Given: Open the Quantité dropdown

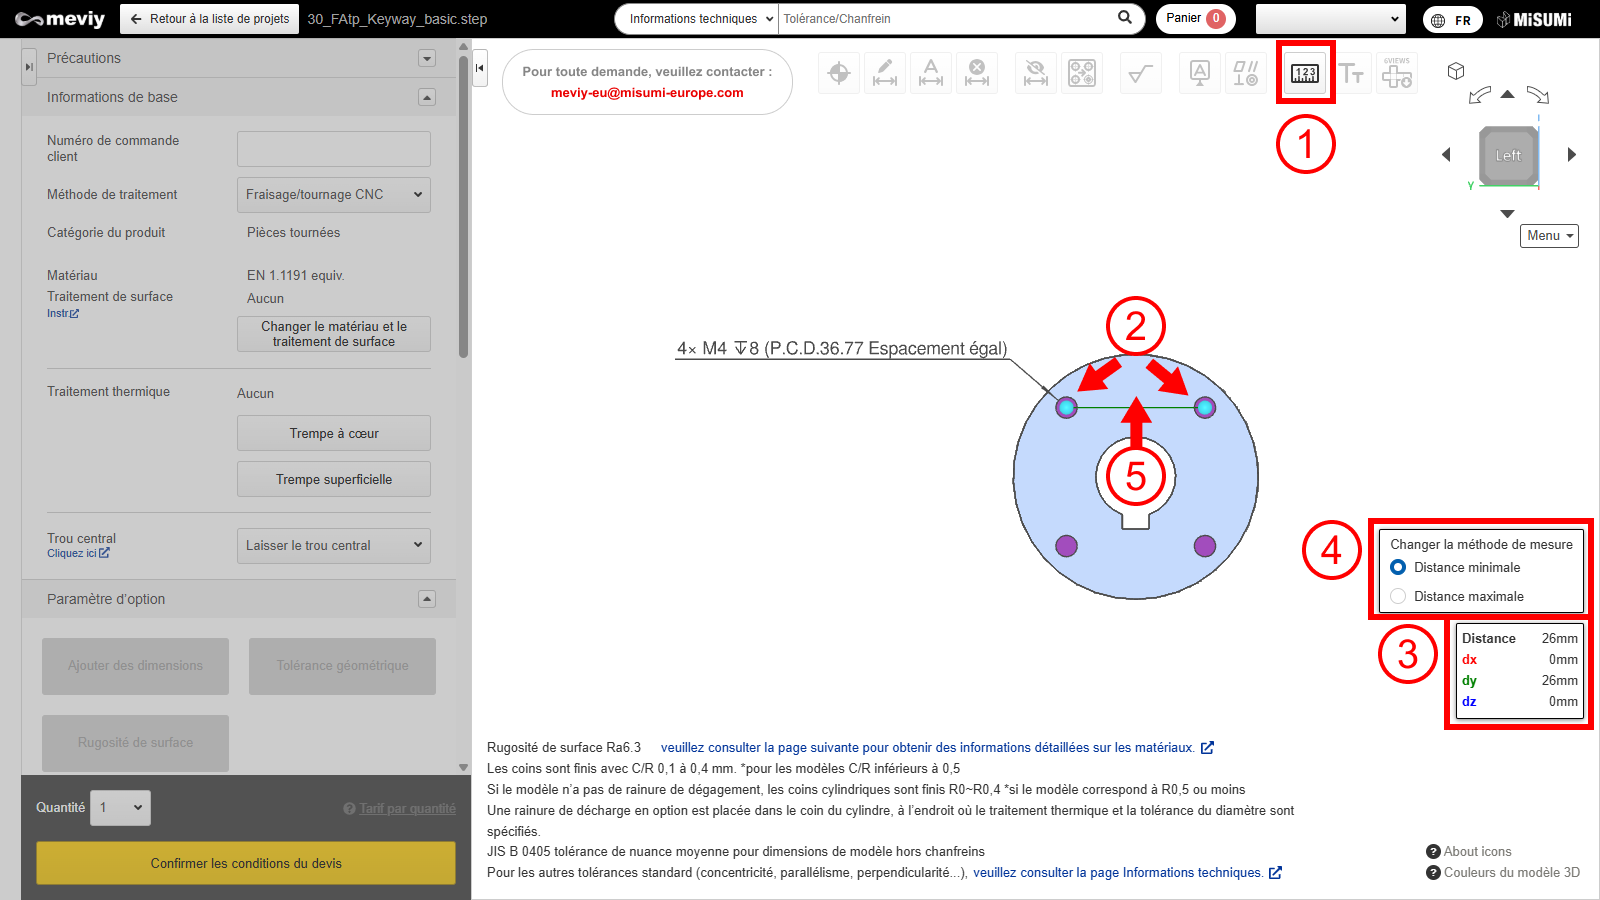Looking at the screenshot, I should click(x=120, y=808).
